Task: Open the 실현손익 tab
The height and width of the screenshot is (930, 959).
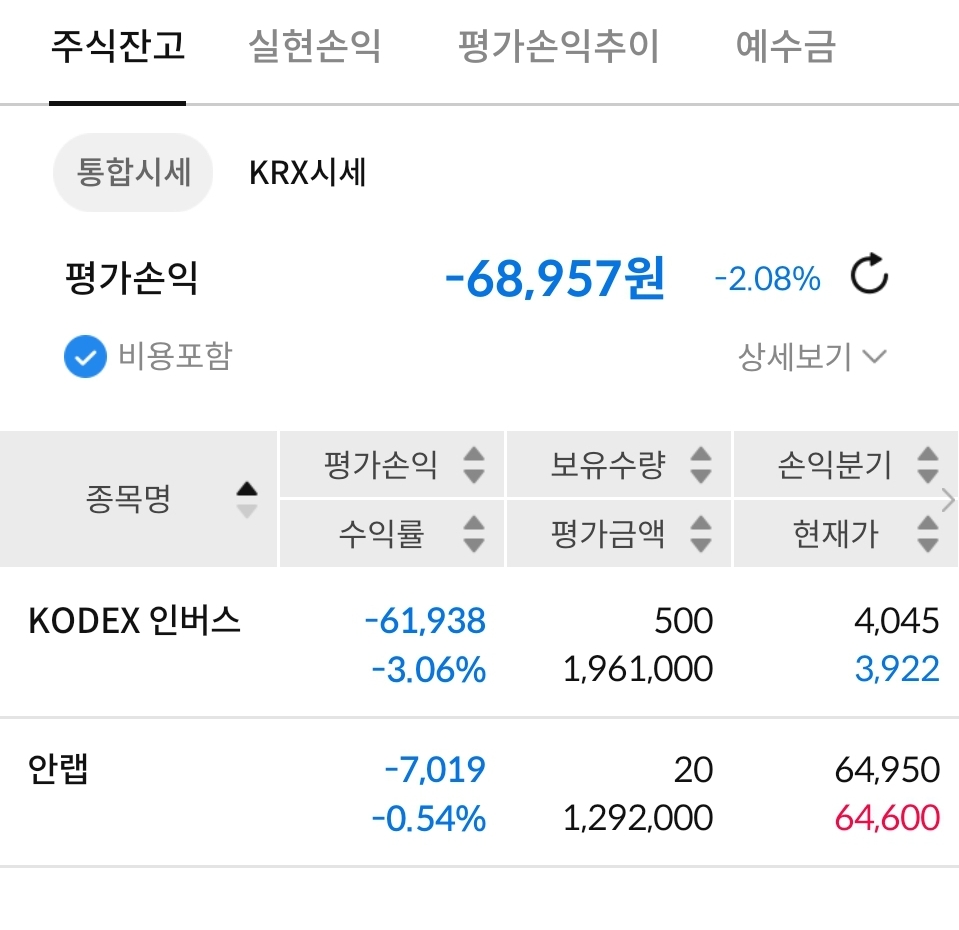Action: (315, 47)
